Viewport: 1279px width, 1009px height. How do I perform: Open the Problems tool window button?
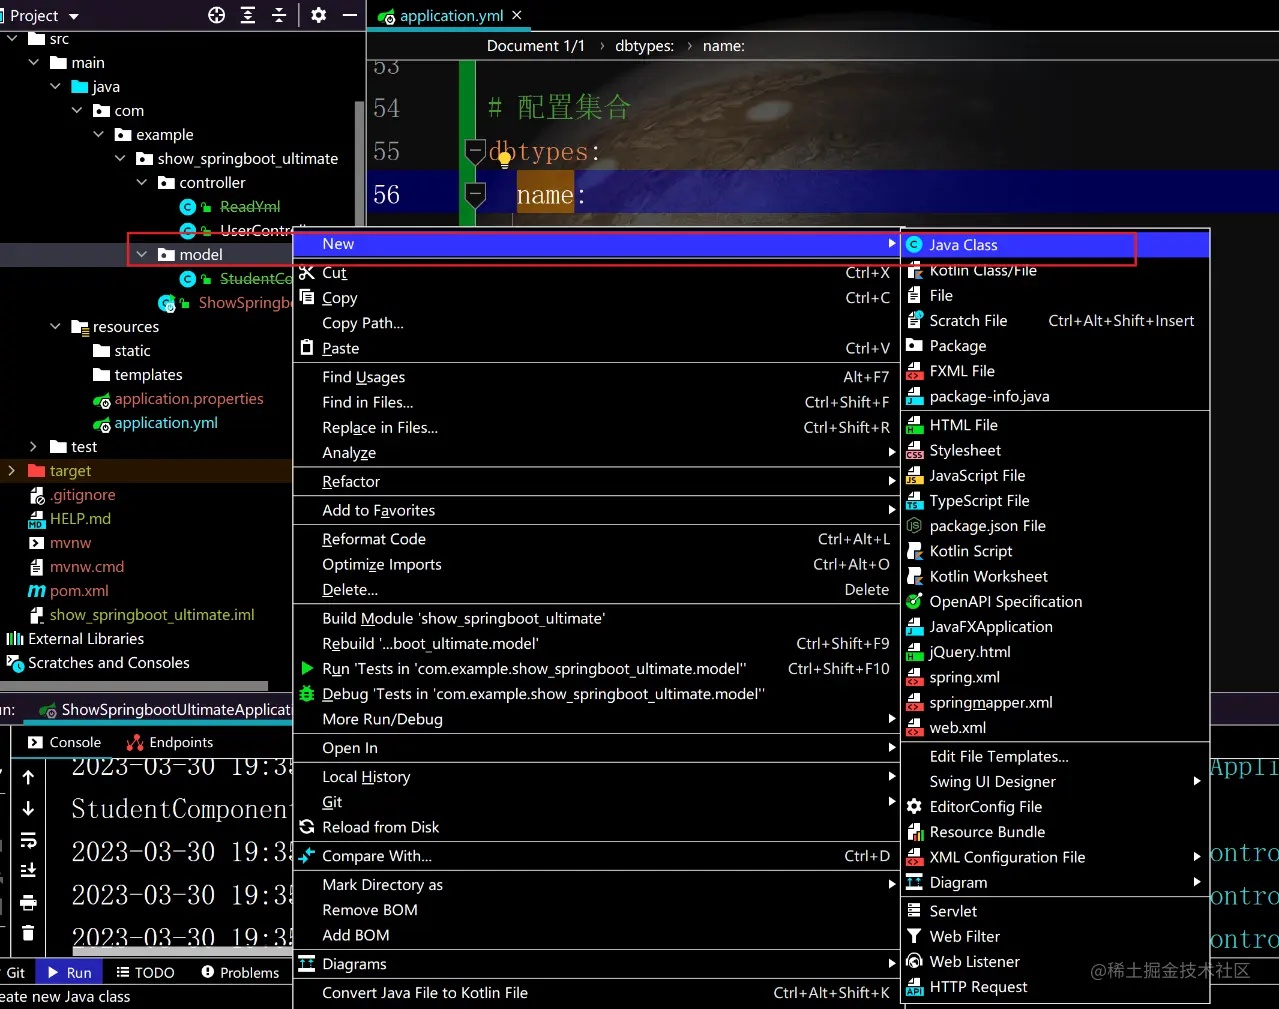coord(240,972)
